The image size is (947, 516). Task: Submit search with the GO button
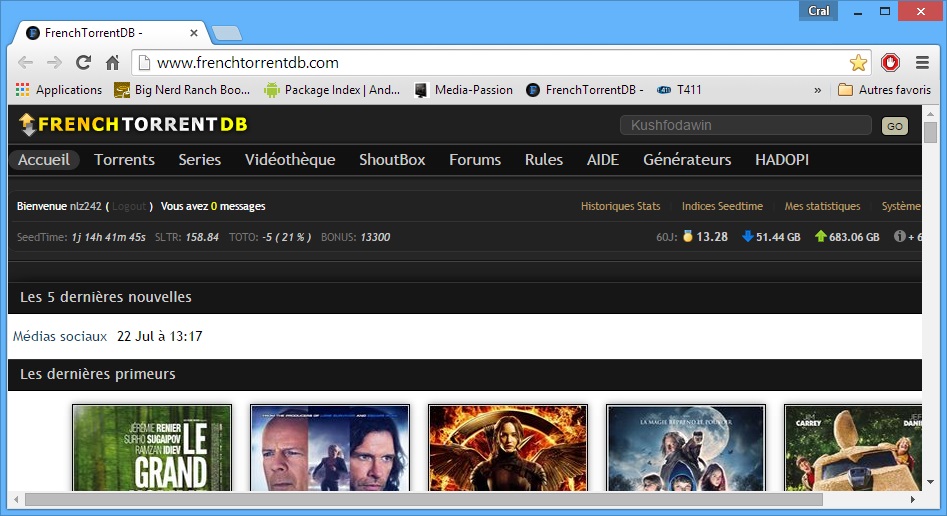point(894,126)
